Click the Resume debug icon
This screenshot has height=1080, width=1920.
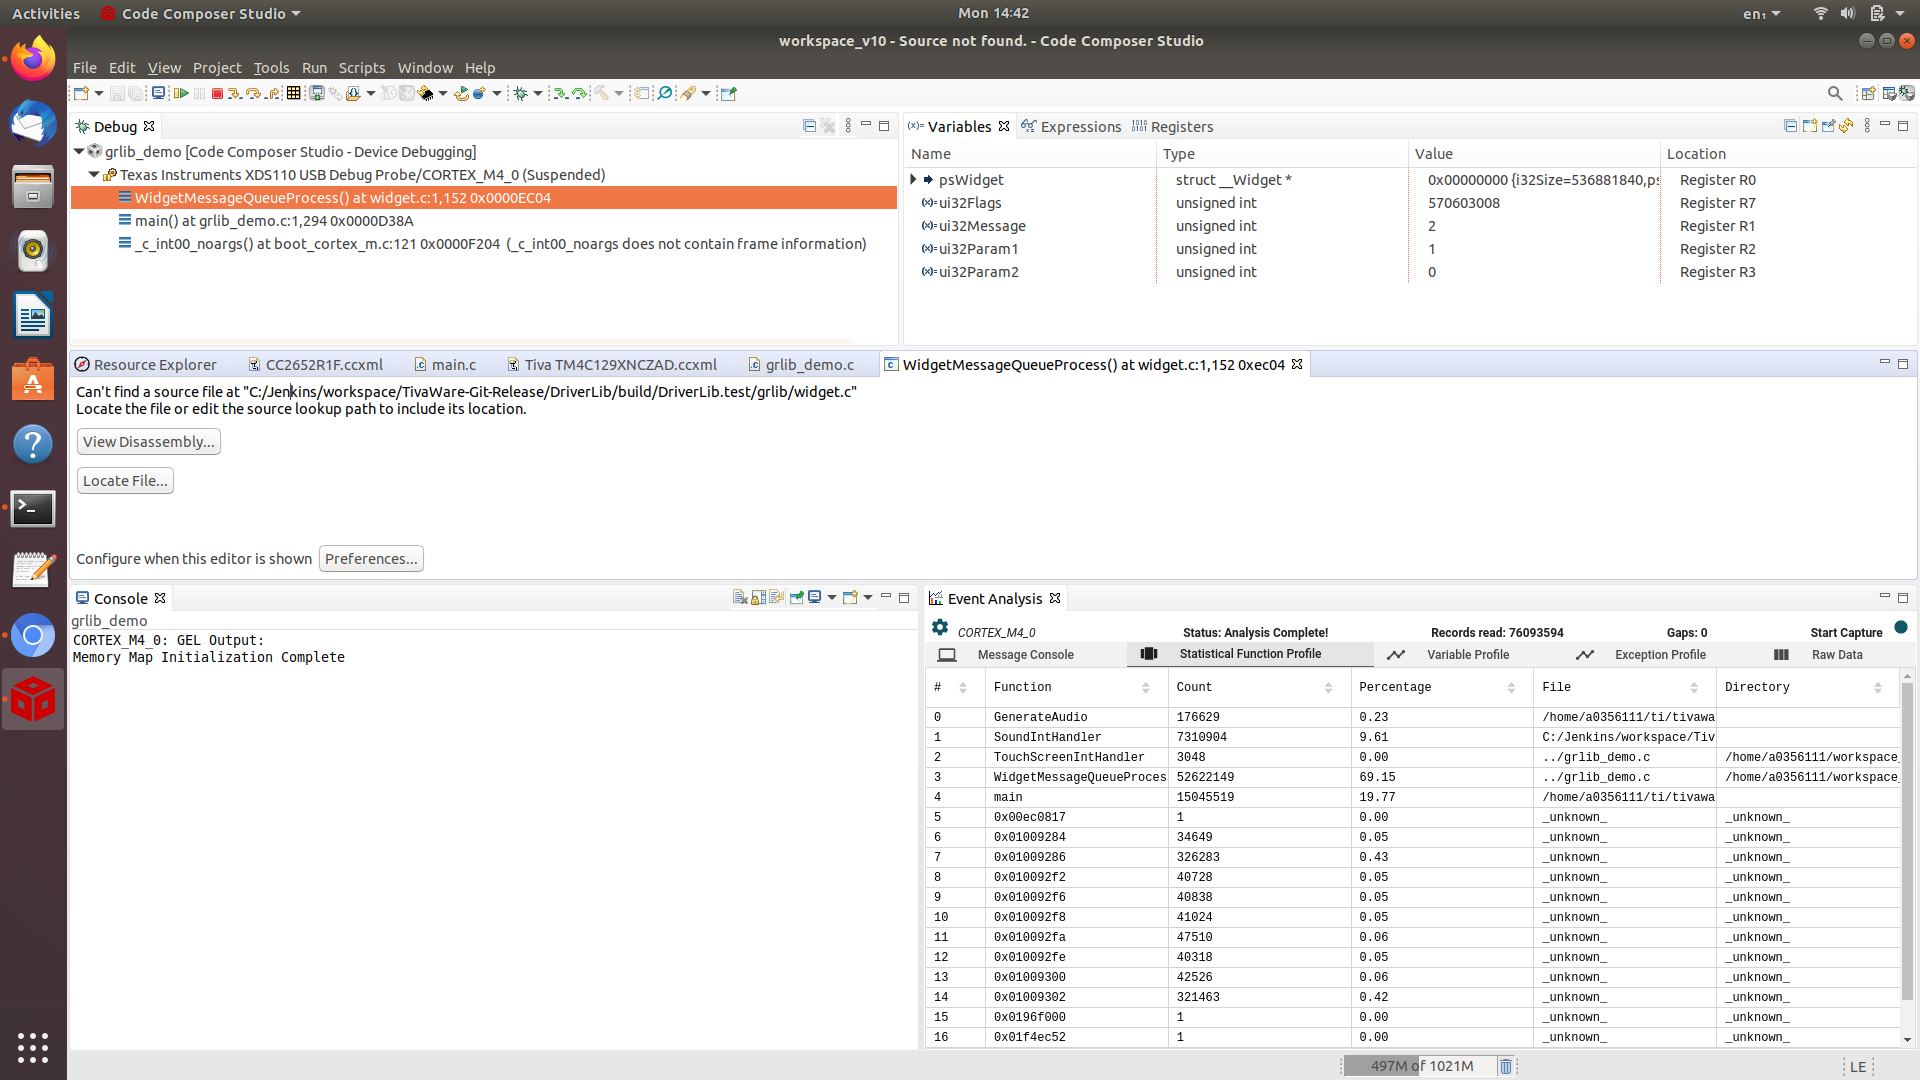[181, 93]
